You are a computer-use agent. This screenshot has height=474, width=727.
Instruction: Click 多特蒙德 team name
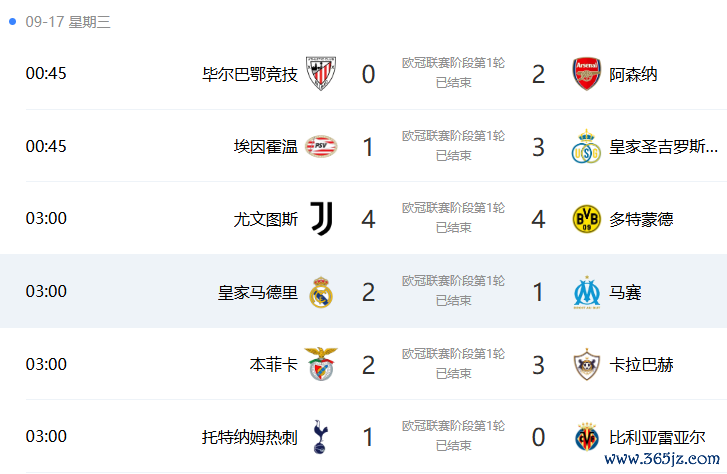(x=641, y=219)
